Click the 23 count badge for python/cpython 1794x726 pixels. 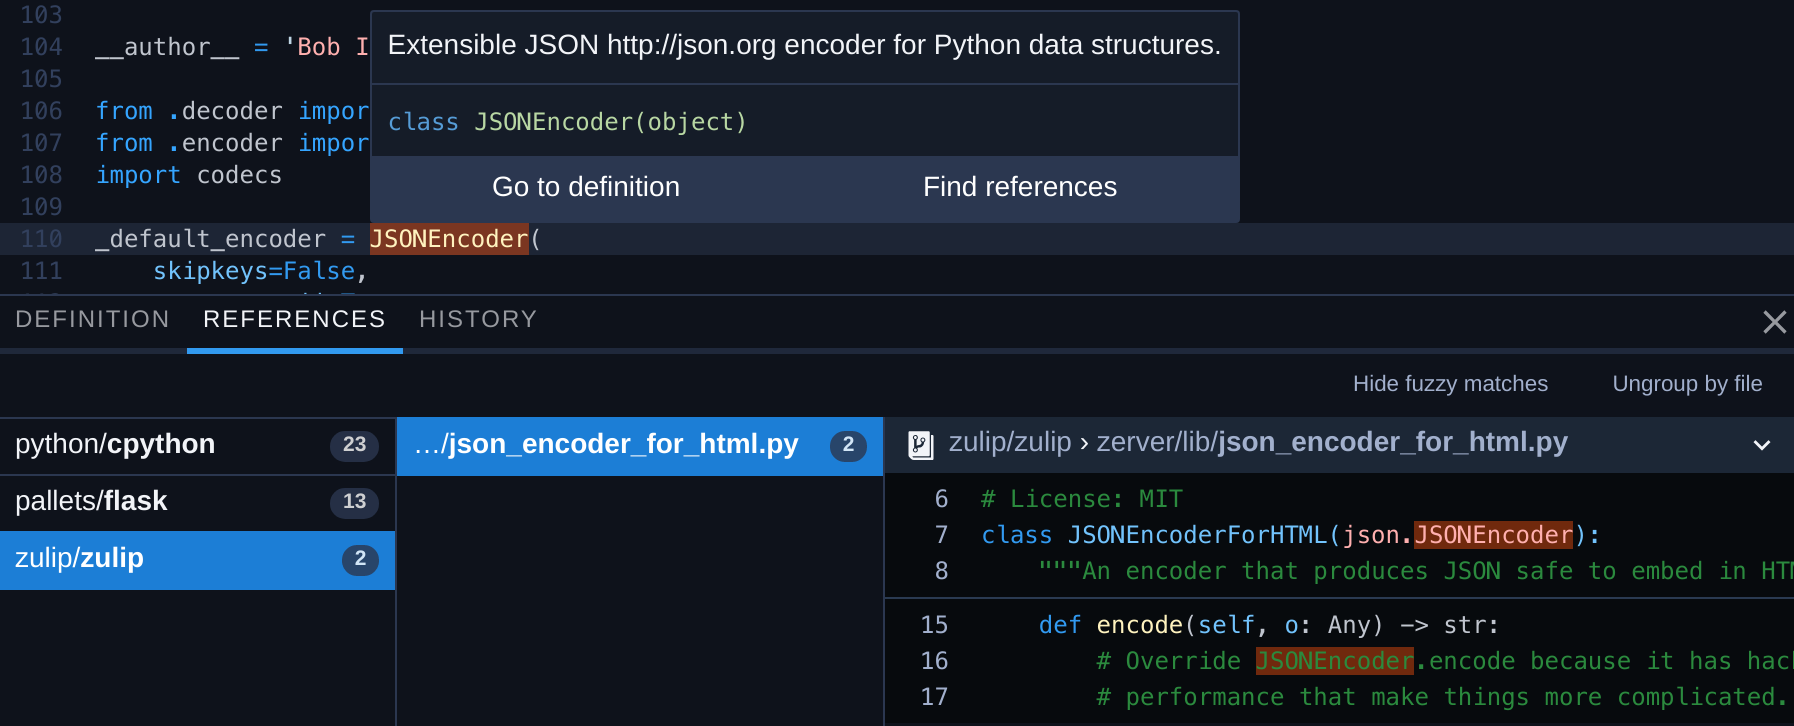tap(354, 445)
